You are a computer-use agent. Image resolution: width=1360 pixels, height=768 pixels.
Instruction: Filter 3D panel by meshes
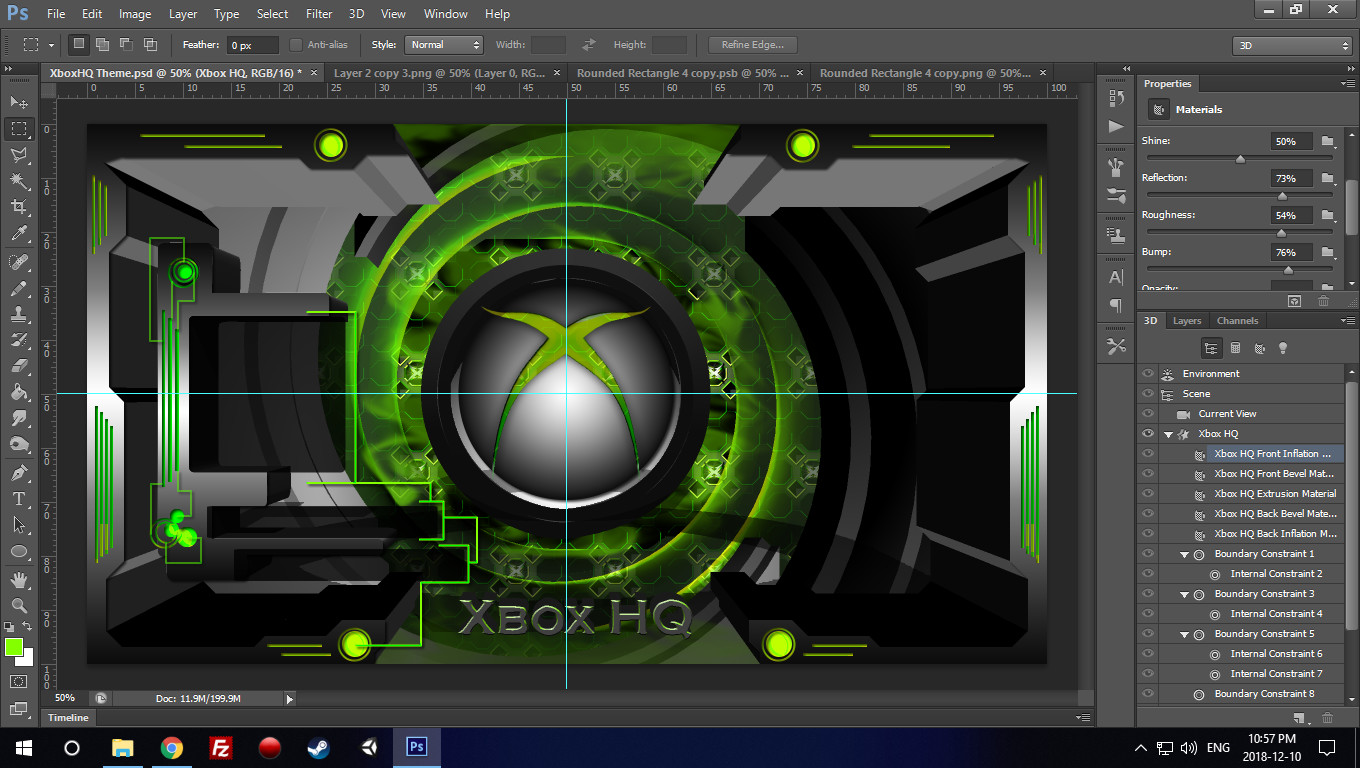click(1235, 348)
